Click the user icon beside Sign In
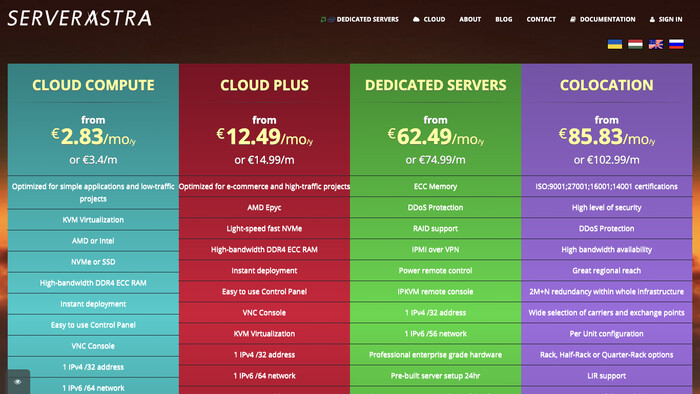 click(652, 19)
